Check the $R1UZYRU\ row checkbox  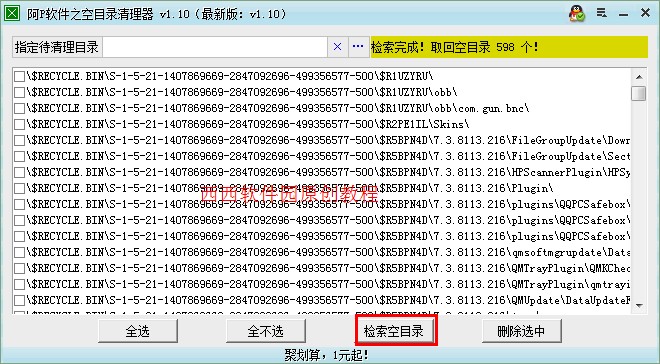tap(19, 77)
